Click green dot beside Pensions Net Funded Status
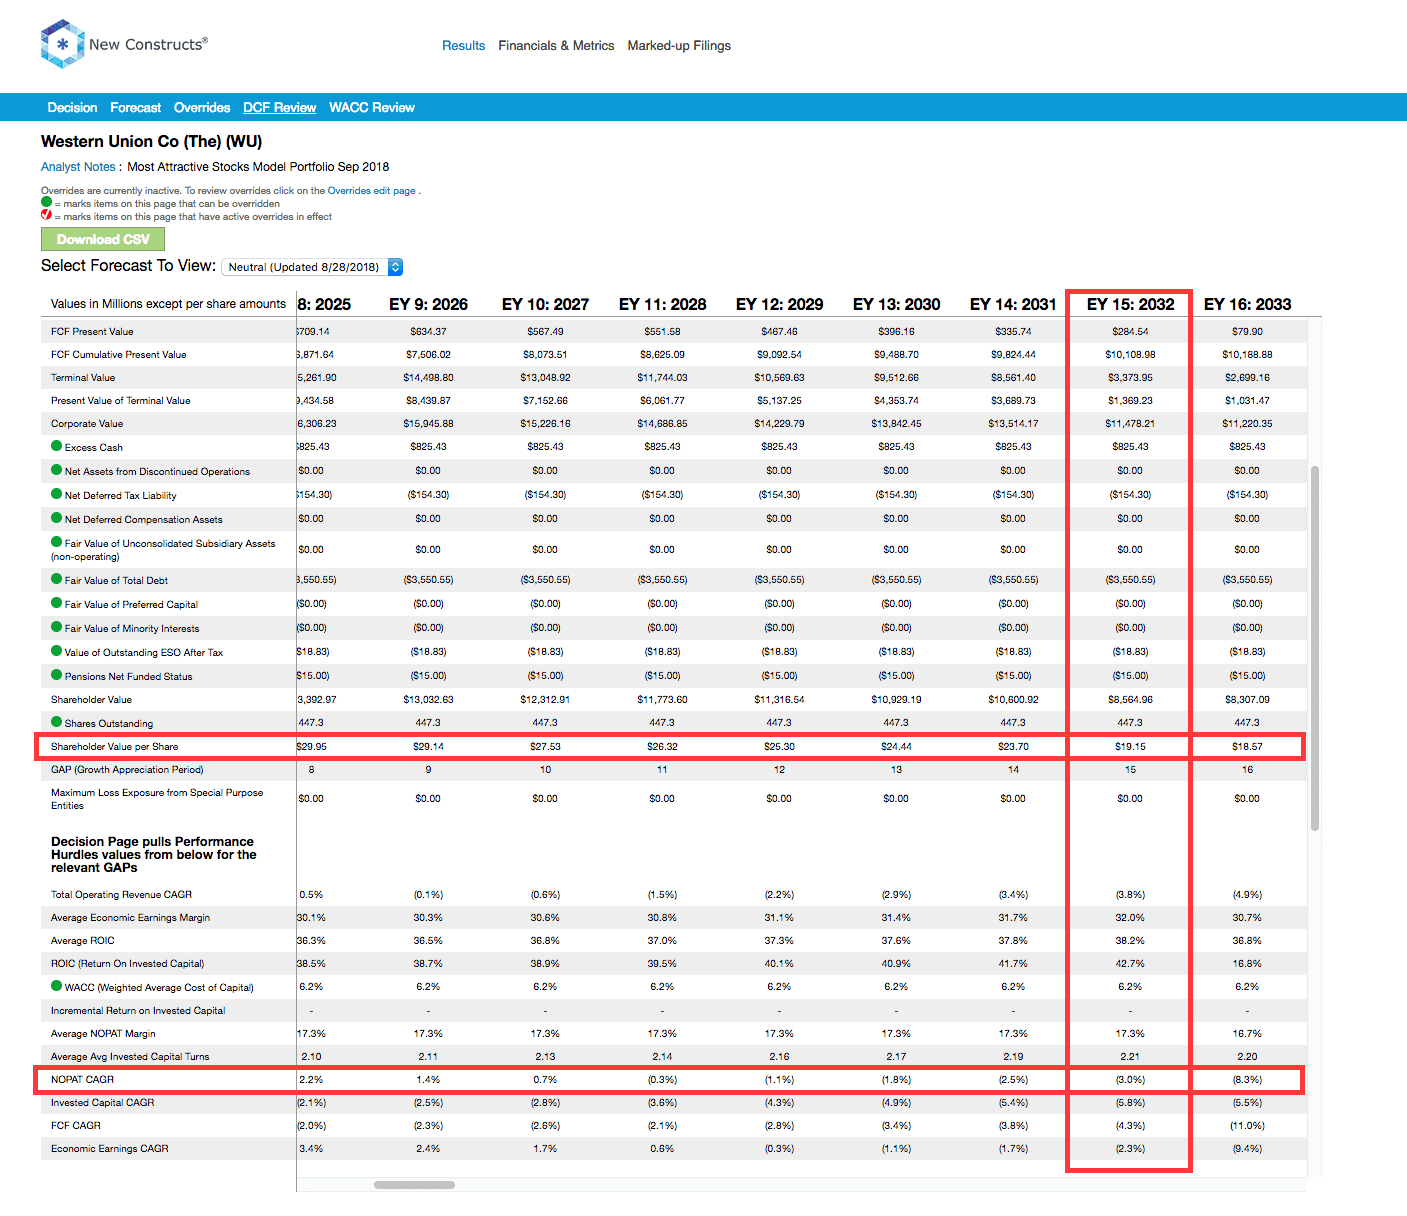This screenshot has width=1407, height=1216. [x=57, y=675]
